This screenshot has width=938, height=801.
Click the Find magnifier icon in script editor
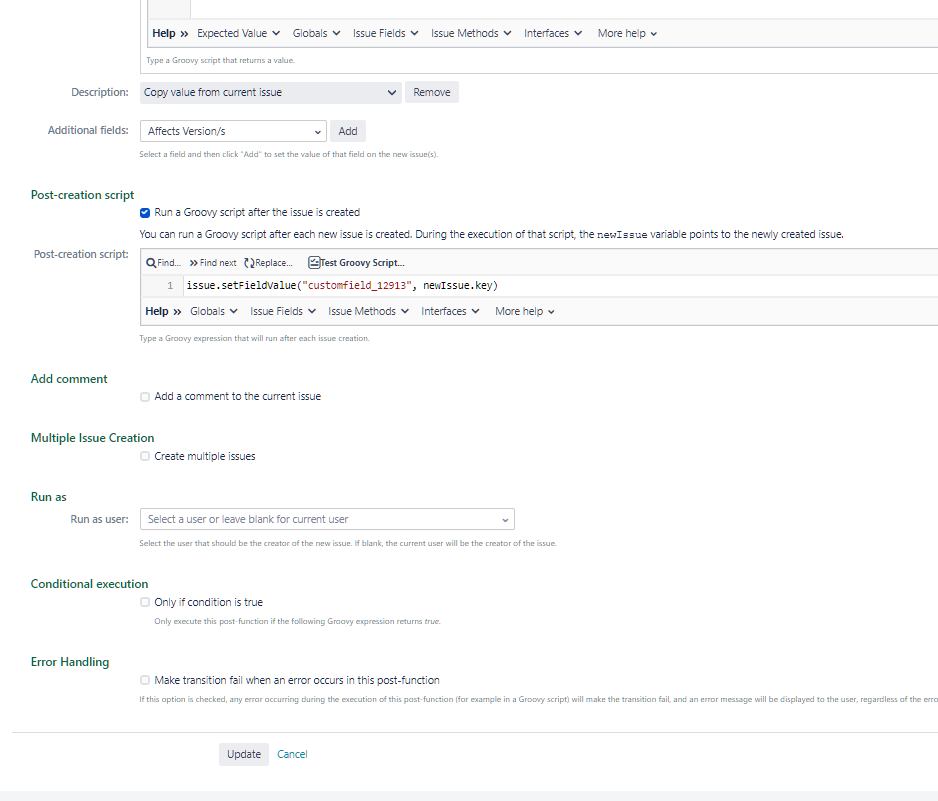[151, 263]
